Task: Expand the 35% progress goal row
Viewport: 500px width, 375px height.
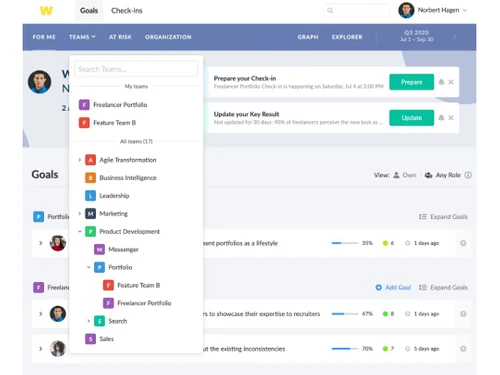Action: point(41,243)
